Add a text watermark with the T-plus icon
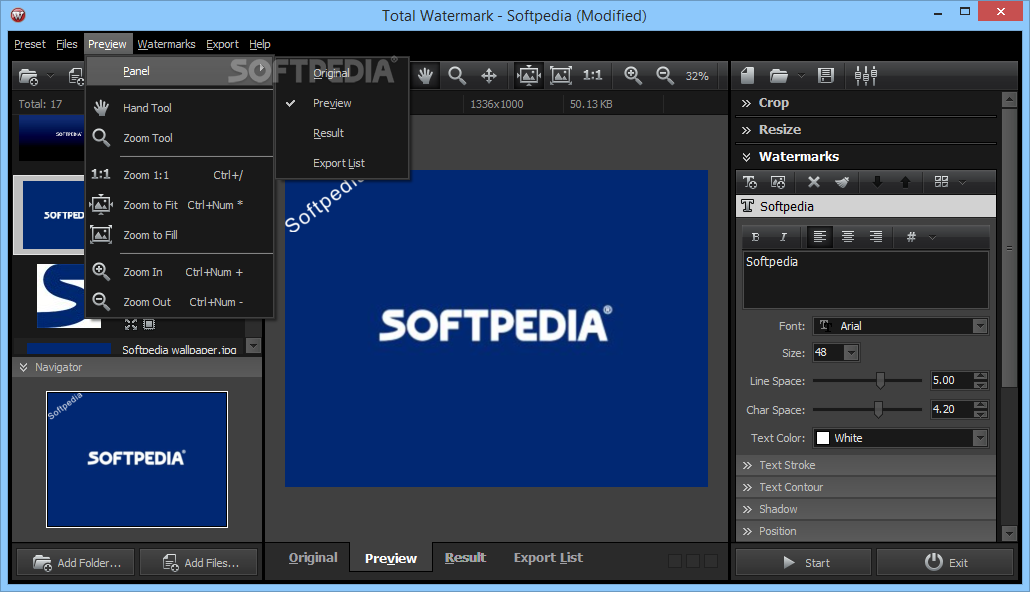 [750, 182]
